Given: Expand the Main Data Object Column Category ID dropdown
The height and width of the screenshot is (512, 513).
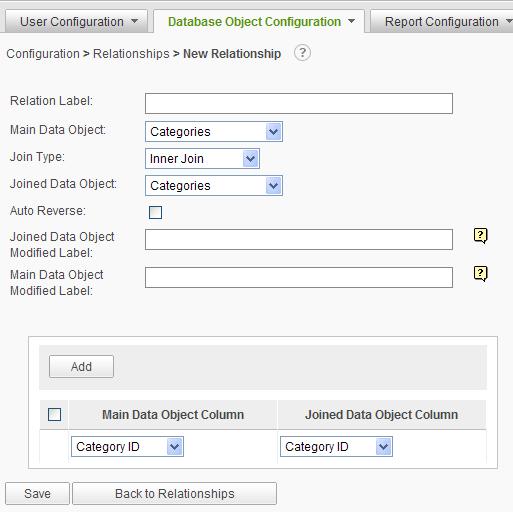Looking at the screenshot, I should click(127, 447).
